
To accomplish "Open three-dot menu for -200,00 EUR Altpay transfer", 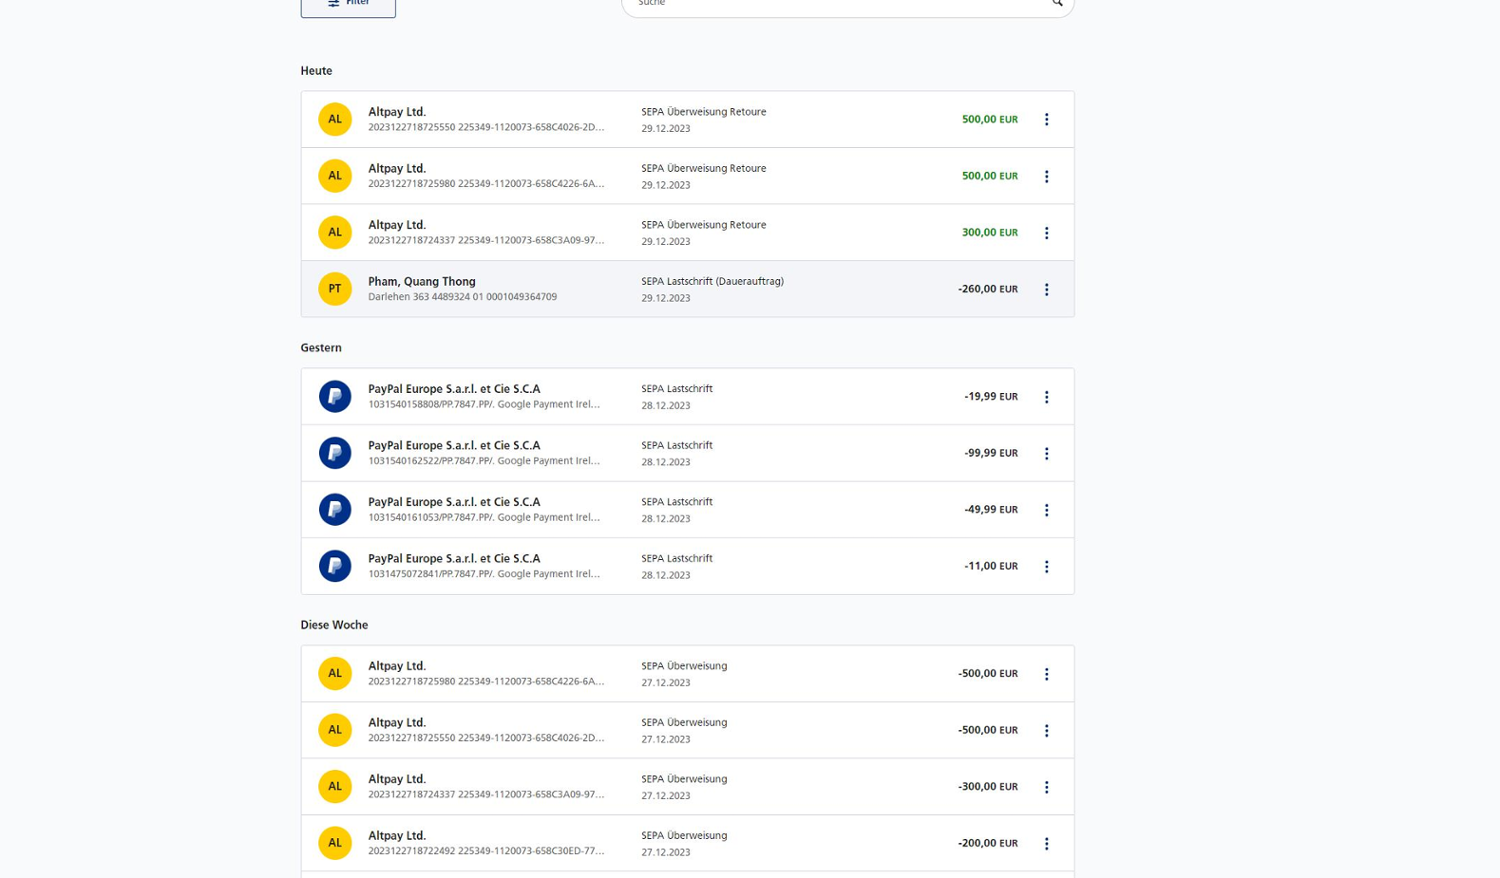I will pyautogui.click(x=1046, y=844).
